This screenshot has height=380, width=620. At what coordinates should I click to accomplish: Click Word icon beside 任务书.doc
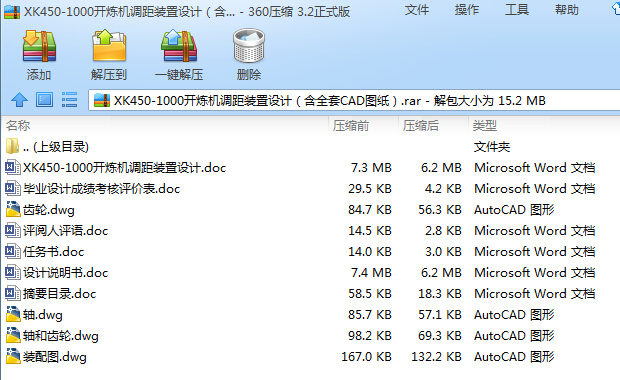tap(13, 251)
